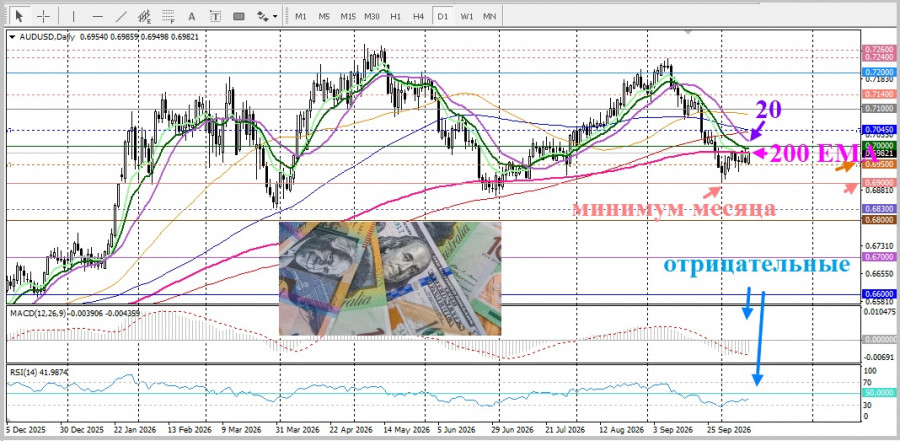Select the Equidistant Channel tool
This screenshot has height=441, width=900.
tap(145, 16)
